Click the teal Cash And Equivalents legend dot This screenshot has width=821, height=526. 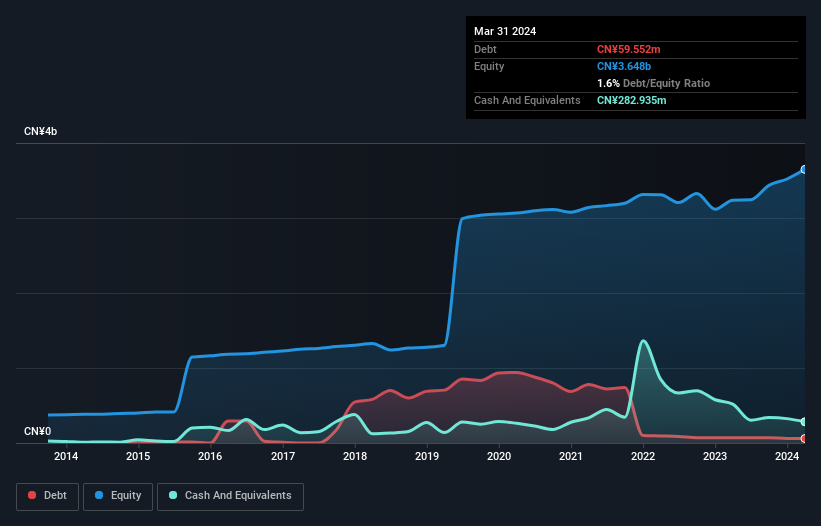[173, 495]
